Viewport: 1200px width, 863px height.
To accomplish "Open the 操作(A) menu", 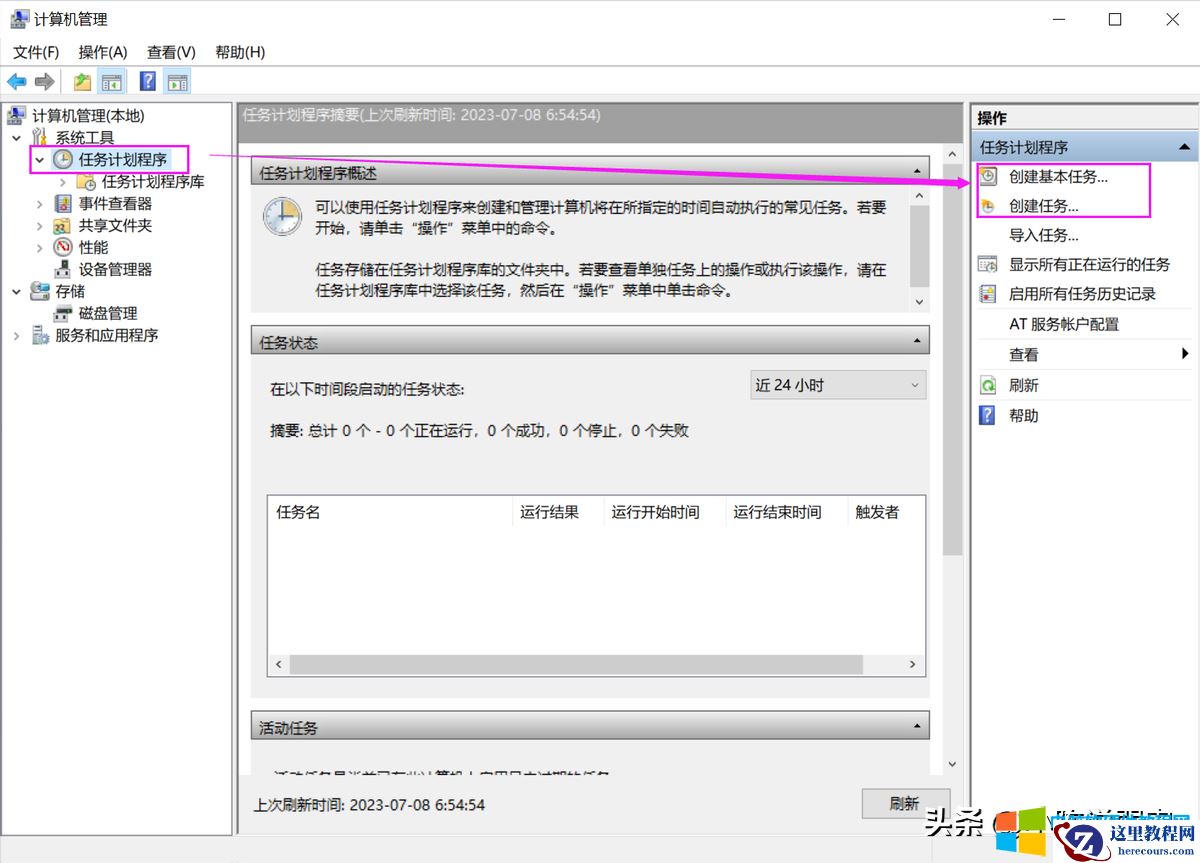I will [103, 52].
